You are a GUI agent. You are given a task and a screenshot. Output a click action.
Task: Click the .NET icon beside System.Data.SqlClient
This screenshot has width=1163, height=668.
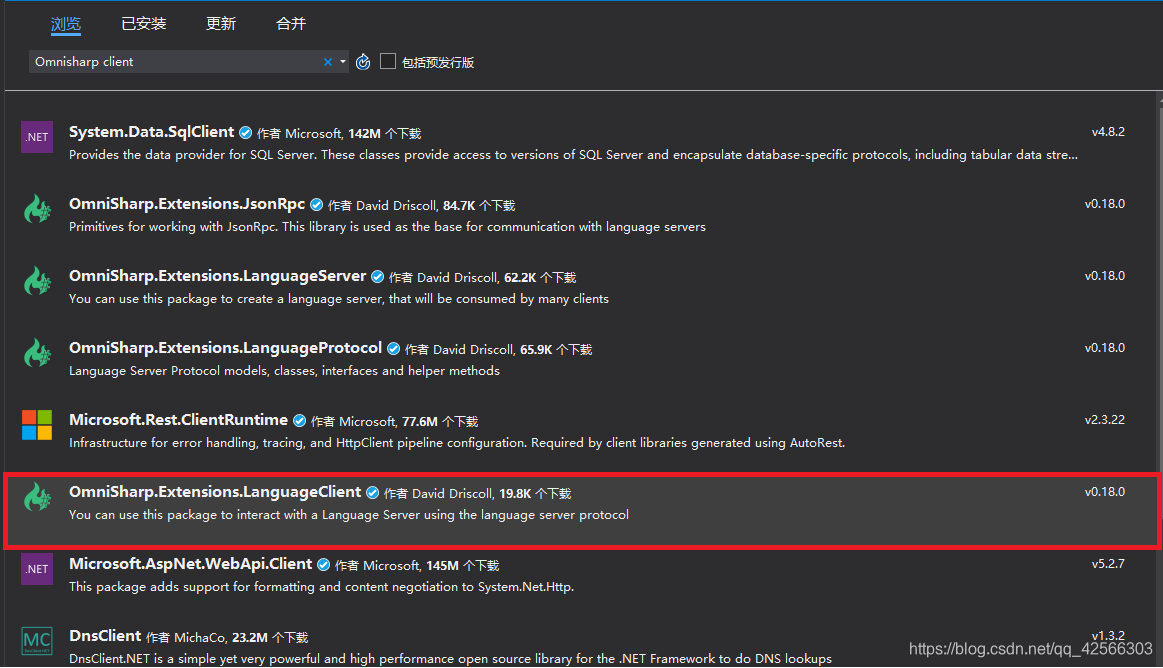(36, 137)
